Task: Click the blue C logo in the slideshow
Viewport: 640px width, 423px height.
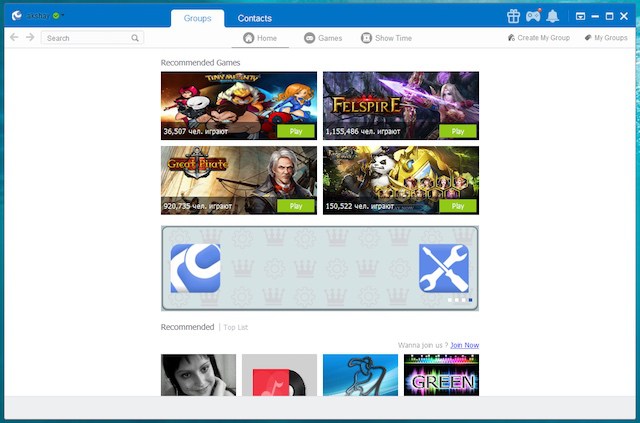Action: (196, 268)
